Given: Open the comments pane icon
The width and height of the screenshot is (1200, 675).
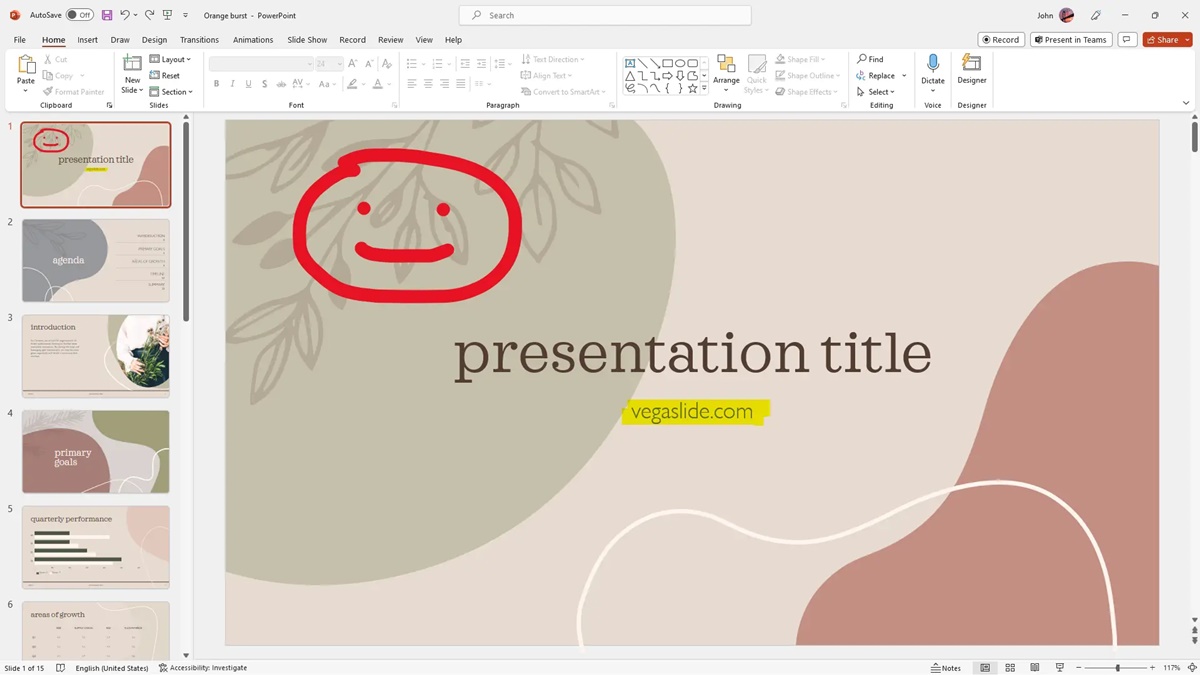Looking at the screenshot, I should 1127,40.
